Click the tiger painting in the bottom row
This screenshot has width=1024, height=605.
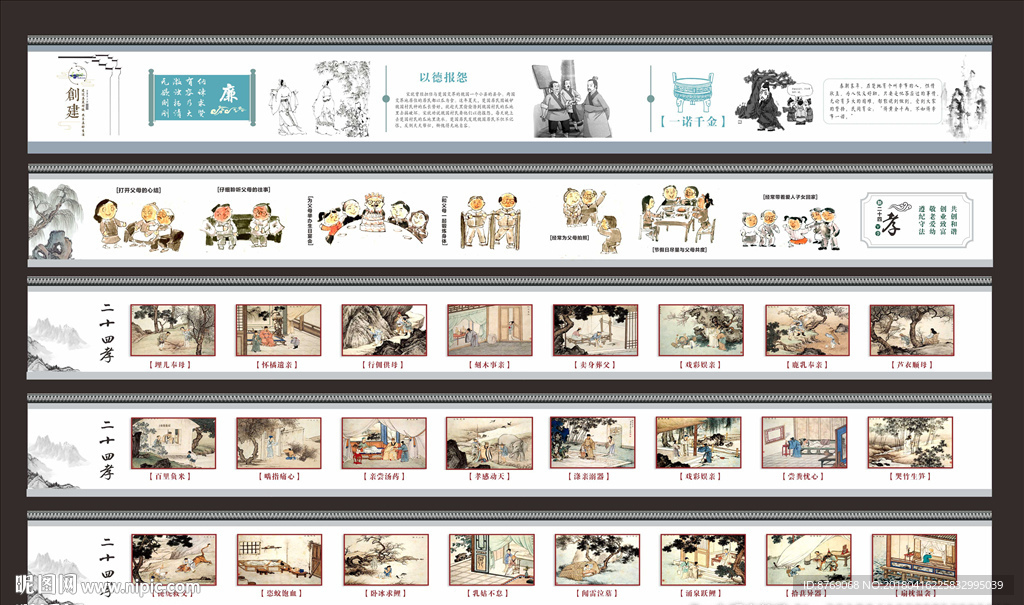pyautogui.click(x=174, y=559)
